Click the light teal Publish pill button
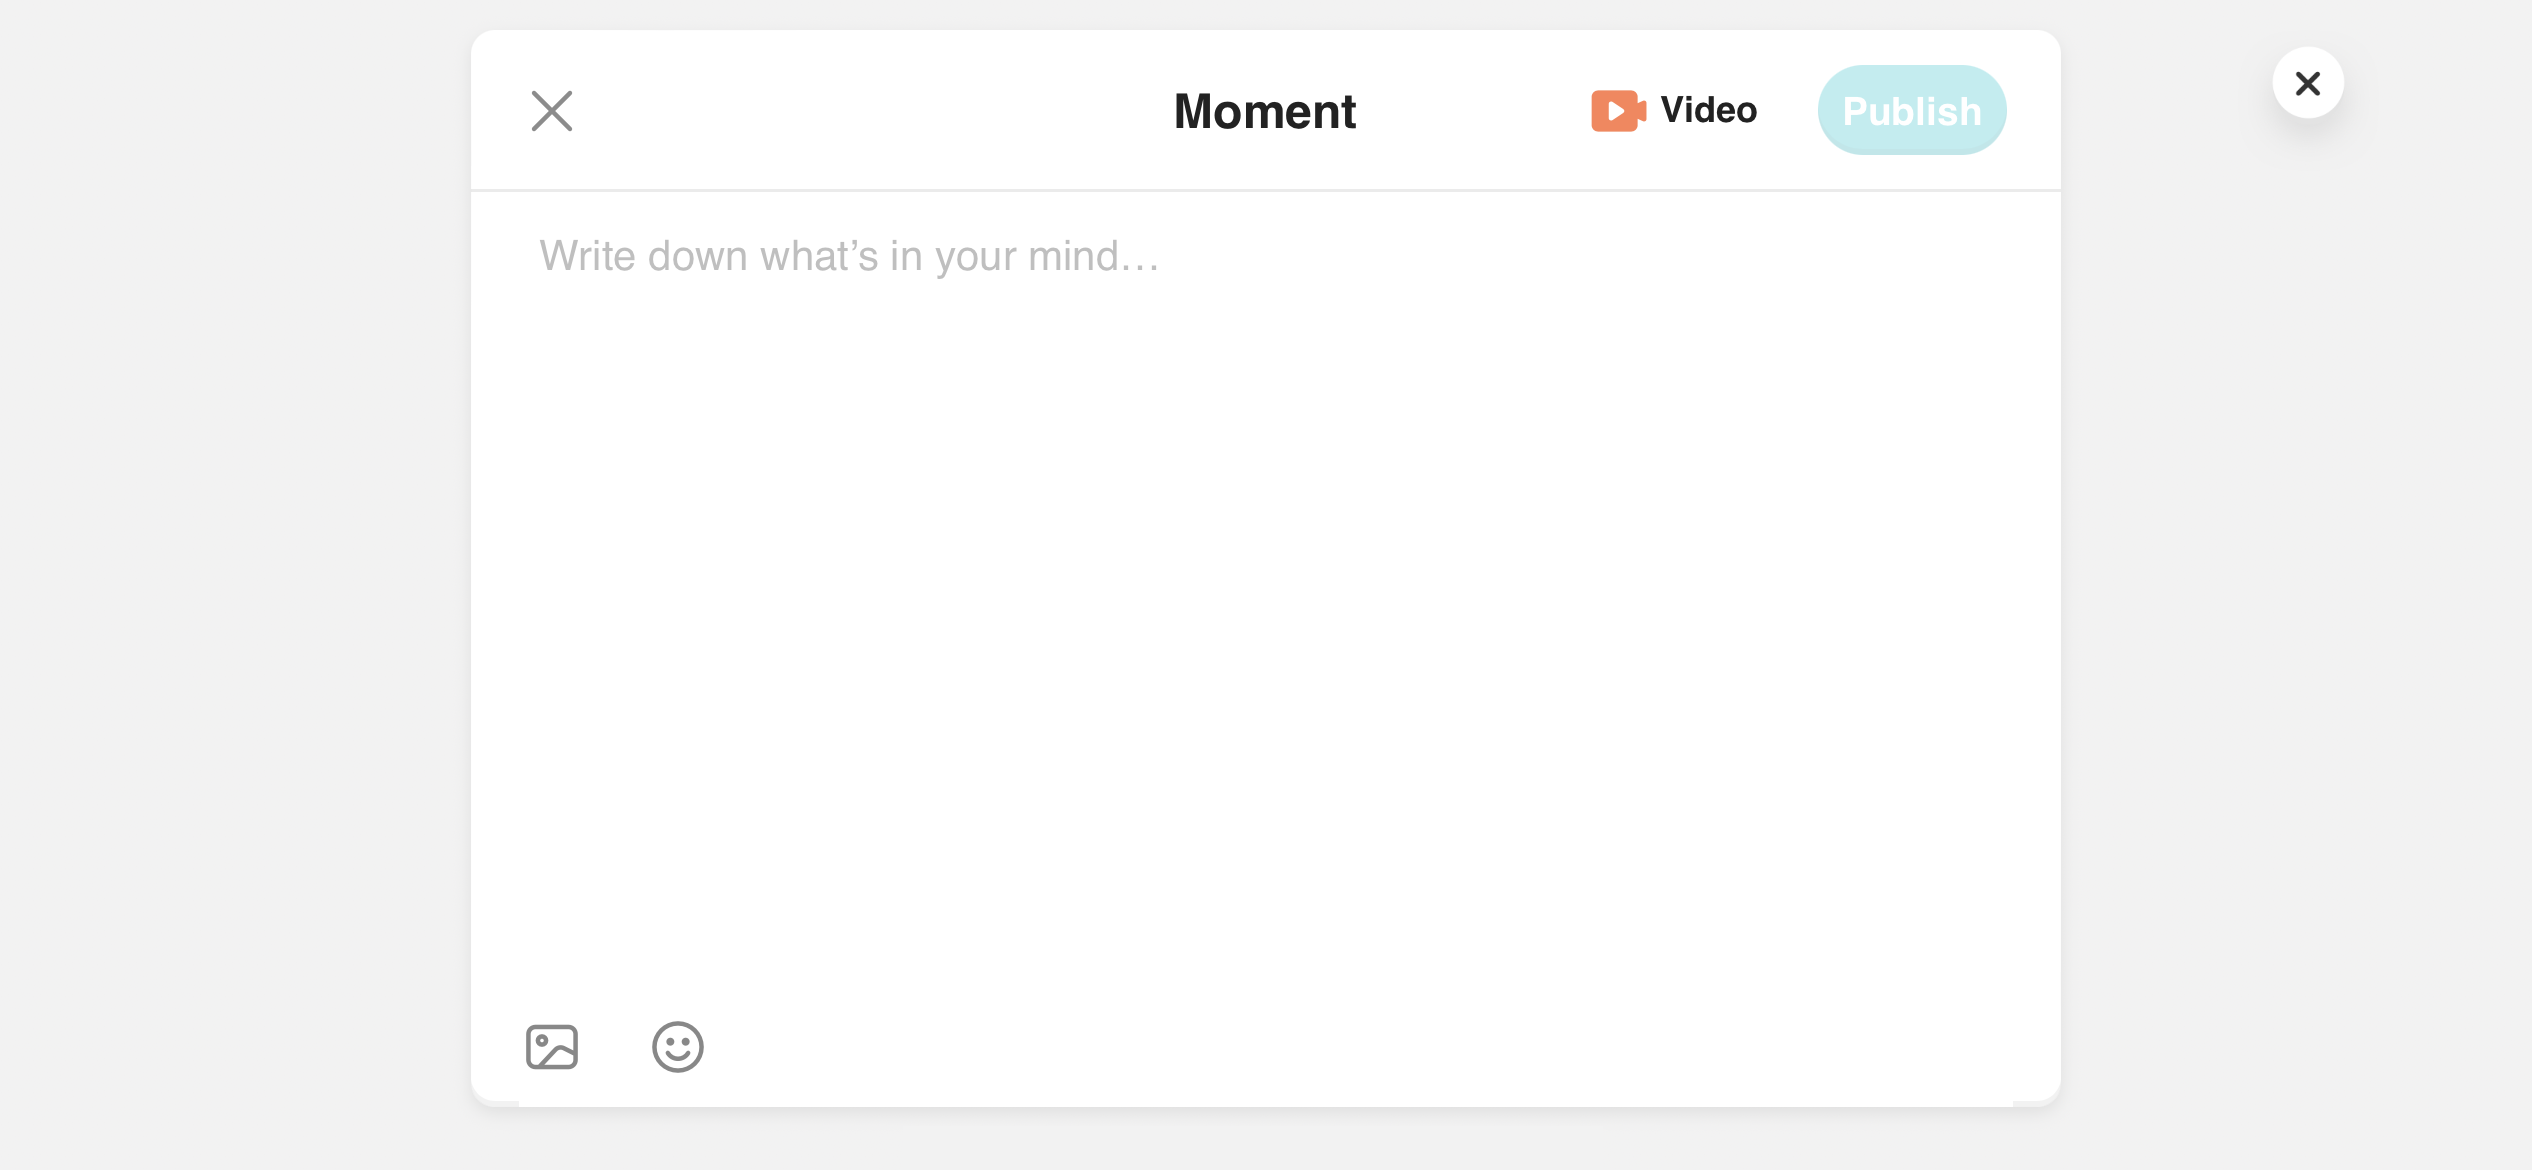Image resolution: width=2532 pixels, height=1170 pixels. (x=1912, y=110)
